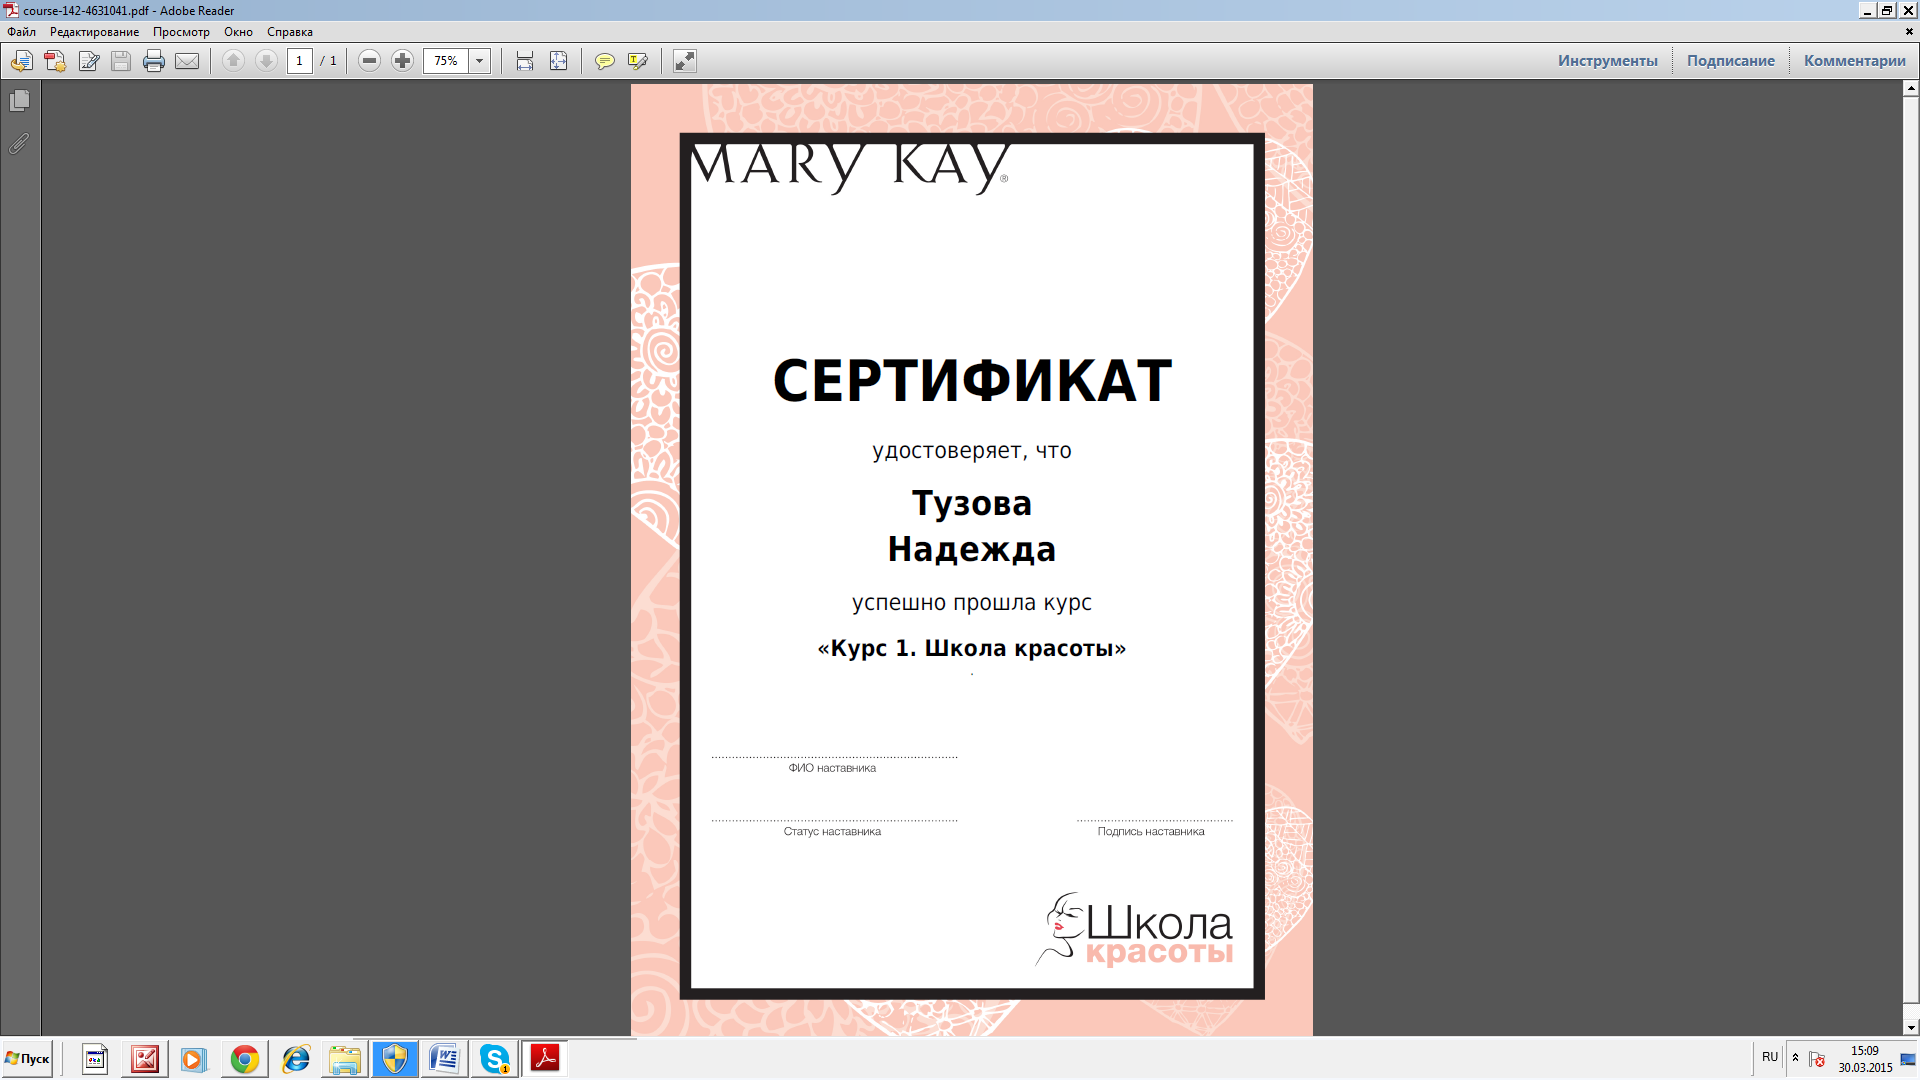Click the show desktop tray icon
Image resolution: width=1920 pixels, height=1080 pixels.
[x=1908, y=1059]
